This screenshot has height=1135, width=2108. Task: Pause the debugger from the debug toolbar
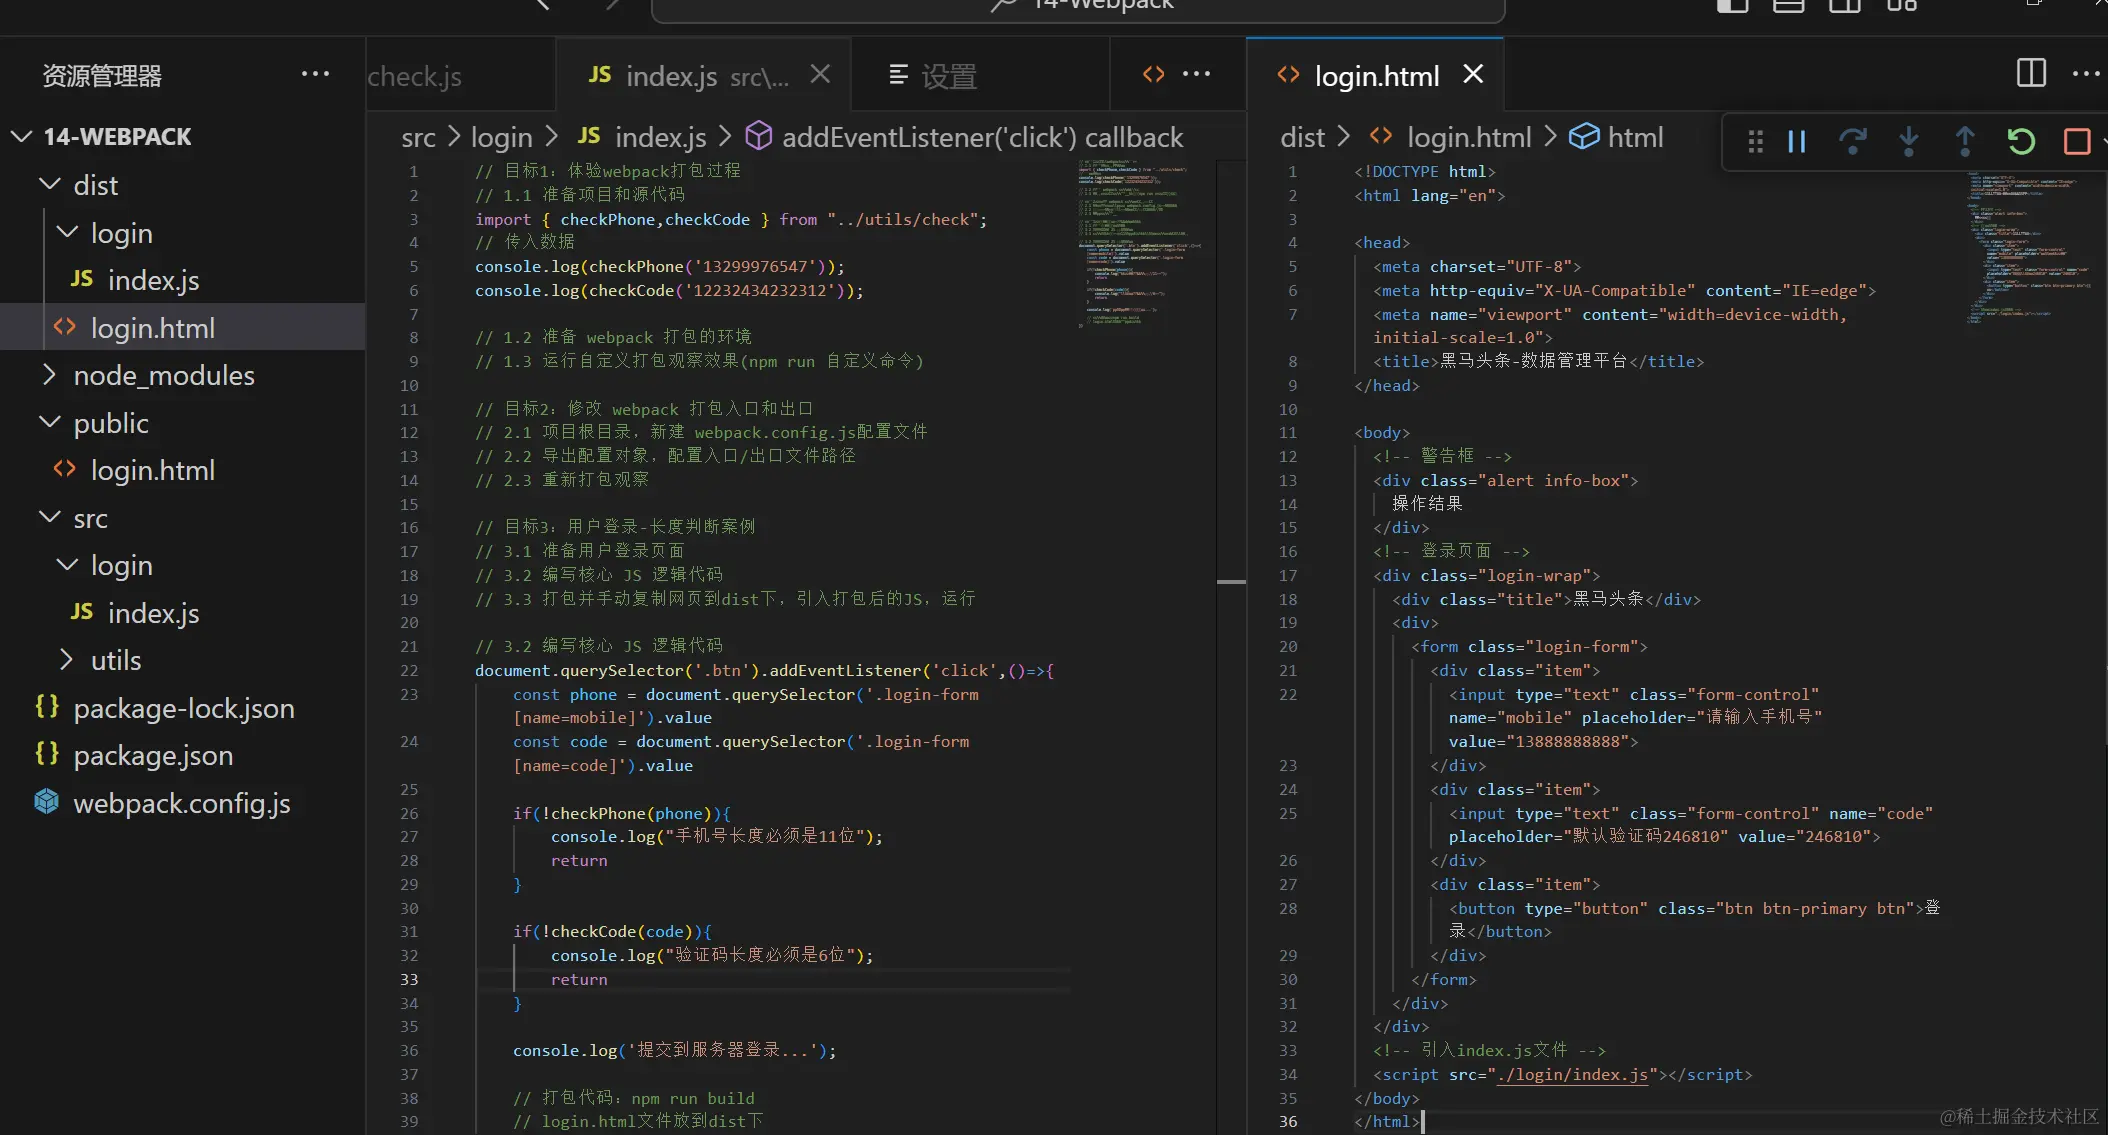coord(1797,141)
